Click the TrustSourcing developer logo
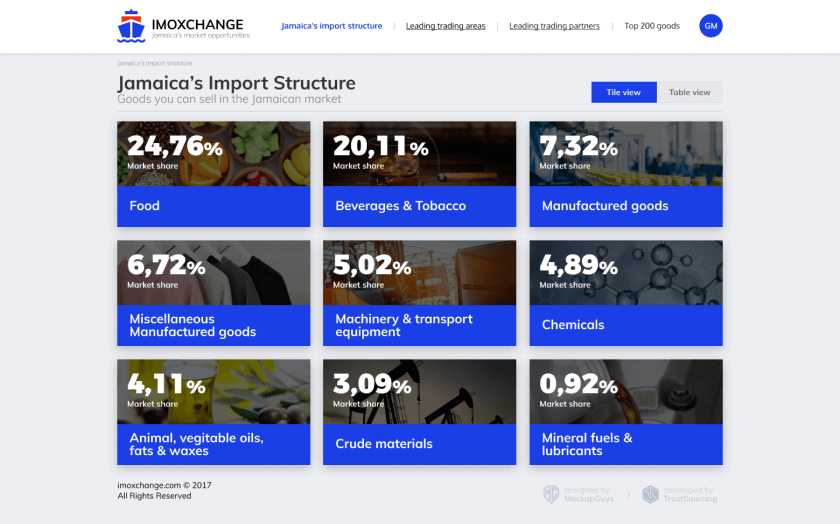 click(679, 494)
